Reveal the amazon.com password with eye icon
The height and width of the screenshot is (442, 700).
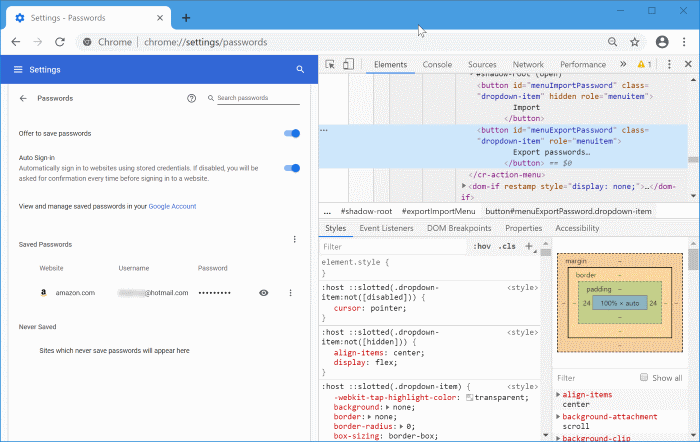tap(263, 292)
